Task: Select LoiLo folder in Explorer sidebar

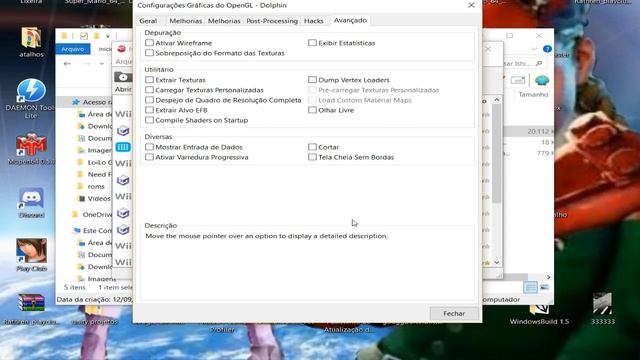Action: (95, 162)
